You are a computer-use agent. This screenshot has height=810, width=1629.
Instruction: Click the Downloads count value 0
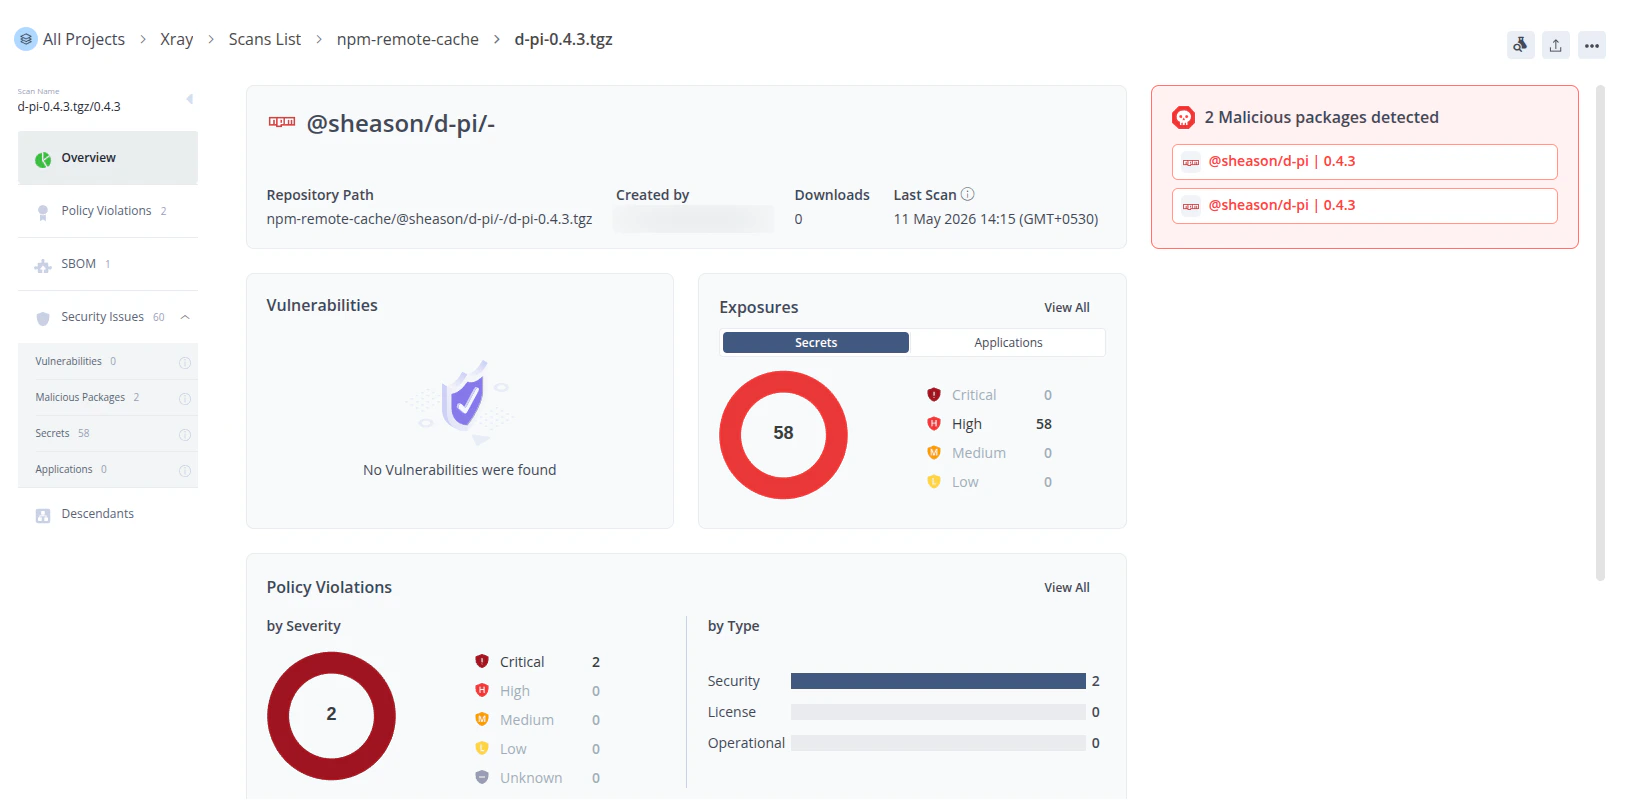[799, 219]
